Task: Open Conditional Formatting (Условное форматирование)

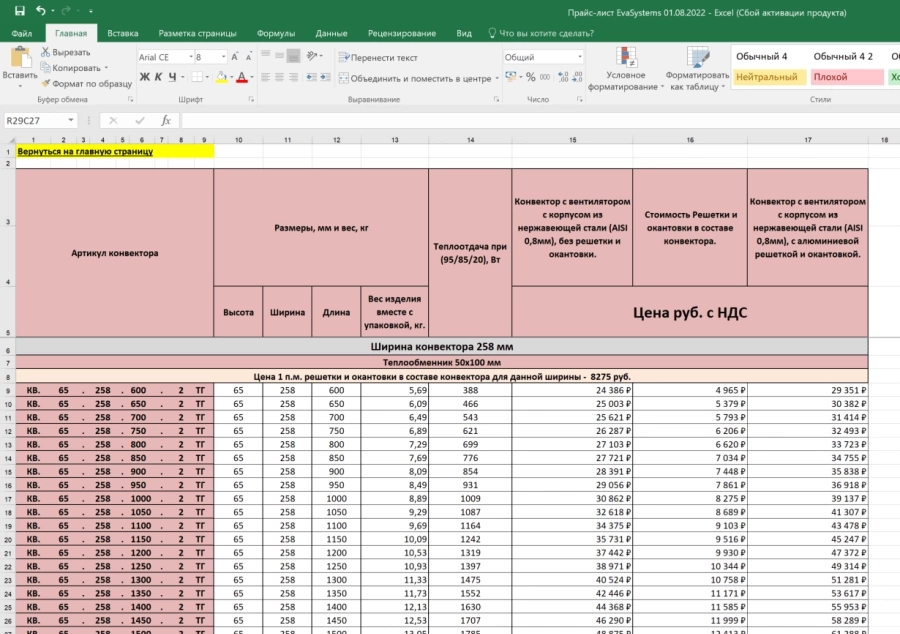Action: [626, 69]
